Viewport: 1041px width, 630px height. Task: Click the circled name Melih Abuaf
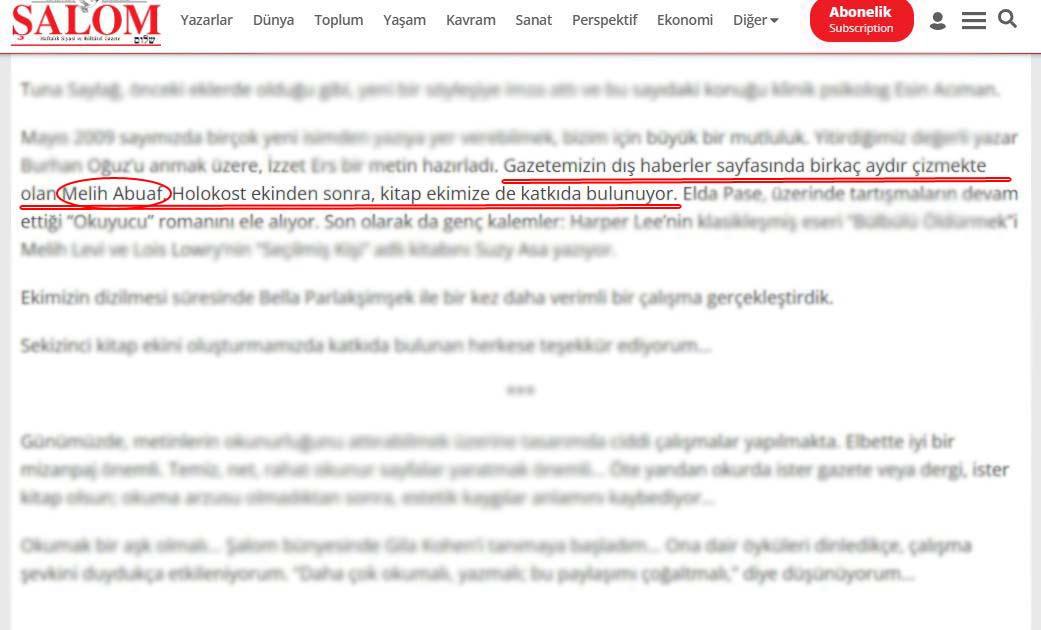coord(113,194)
